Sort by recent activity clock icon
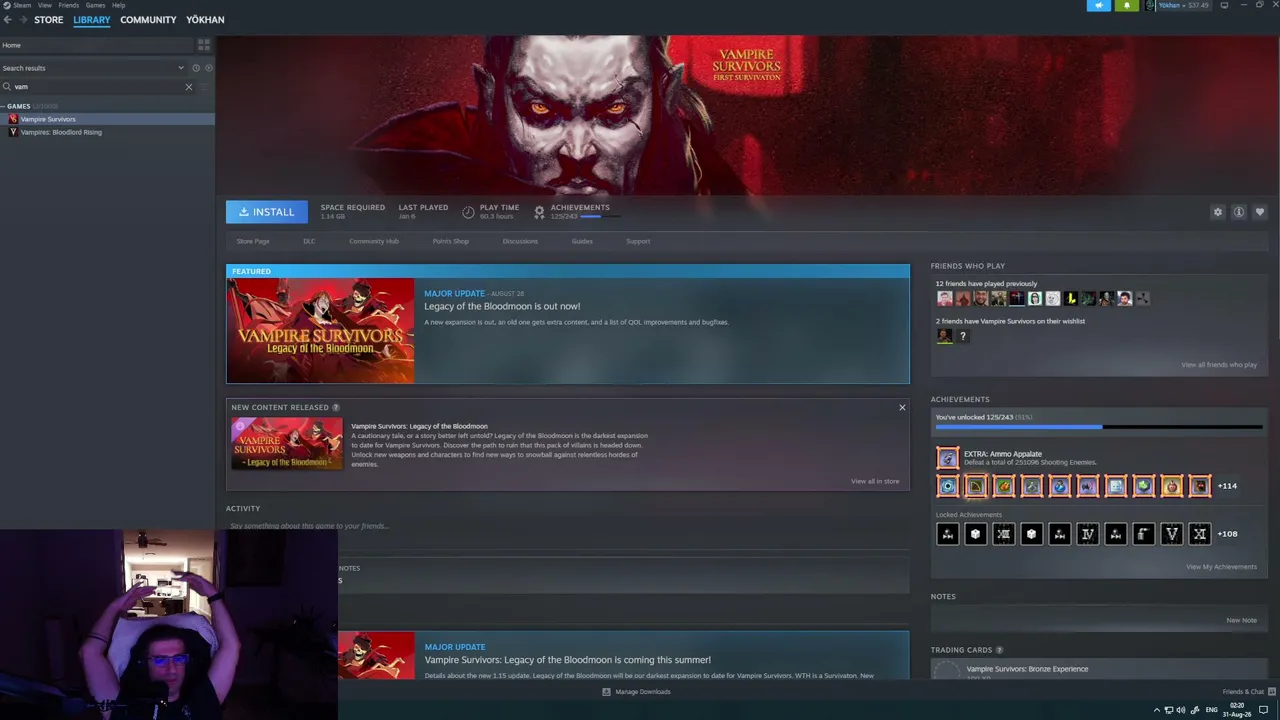Viewport: 1280px width, 720px height. (196, 68)
